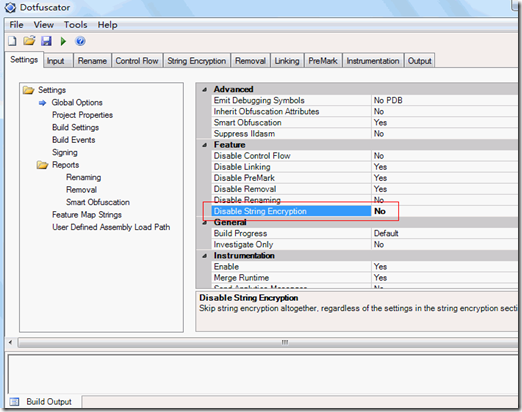522x412 pixels.
Task: Collapse the Instrumentation property group
Action: (x=205, y=256)
